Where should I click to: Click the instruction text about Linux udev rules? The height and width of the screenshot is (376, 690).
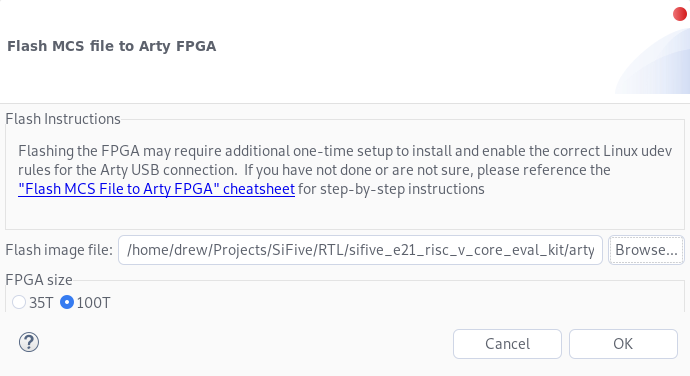pyautogui.click(x=345, y=160)
